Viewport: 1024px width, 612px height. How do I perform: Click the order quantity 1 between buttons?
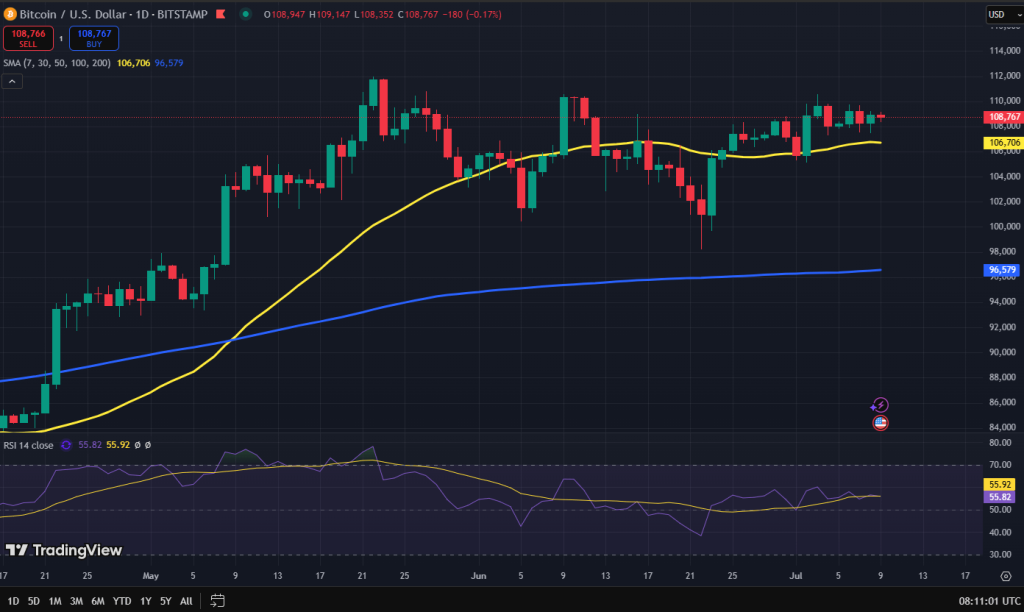[x=61, y=39]
